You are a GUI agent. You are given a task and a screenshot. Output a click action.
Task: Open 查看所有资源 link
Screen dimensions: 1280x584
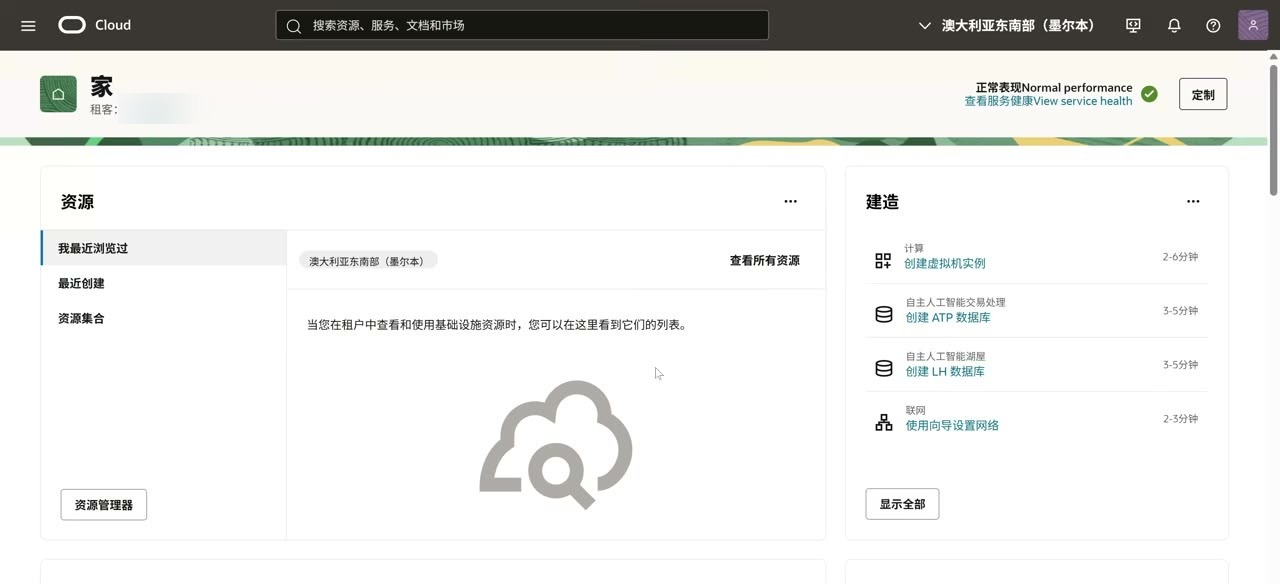(764, 260)
